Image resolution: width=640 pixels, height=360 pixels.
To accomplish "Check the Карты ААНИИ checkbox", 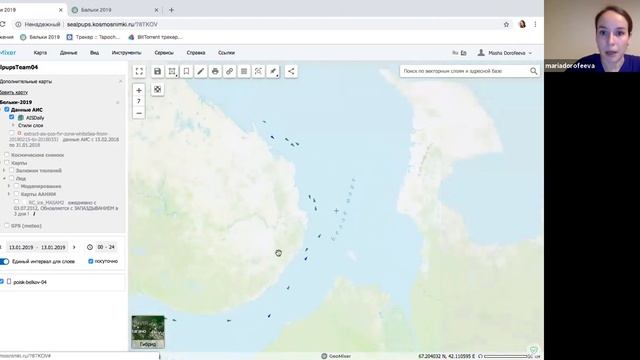I will (16, 194).
